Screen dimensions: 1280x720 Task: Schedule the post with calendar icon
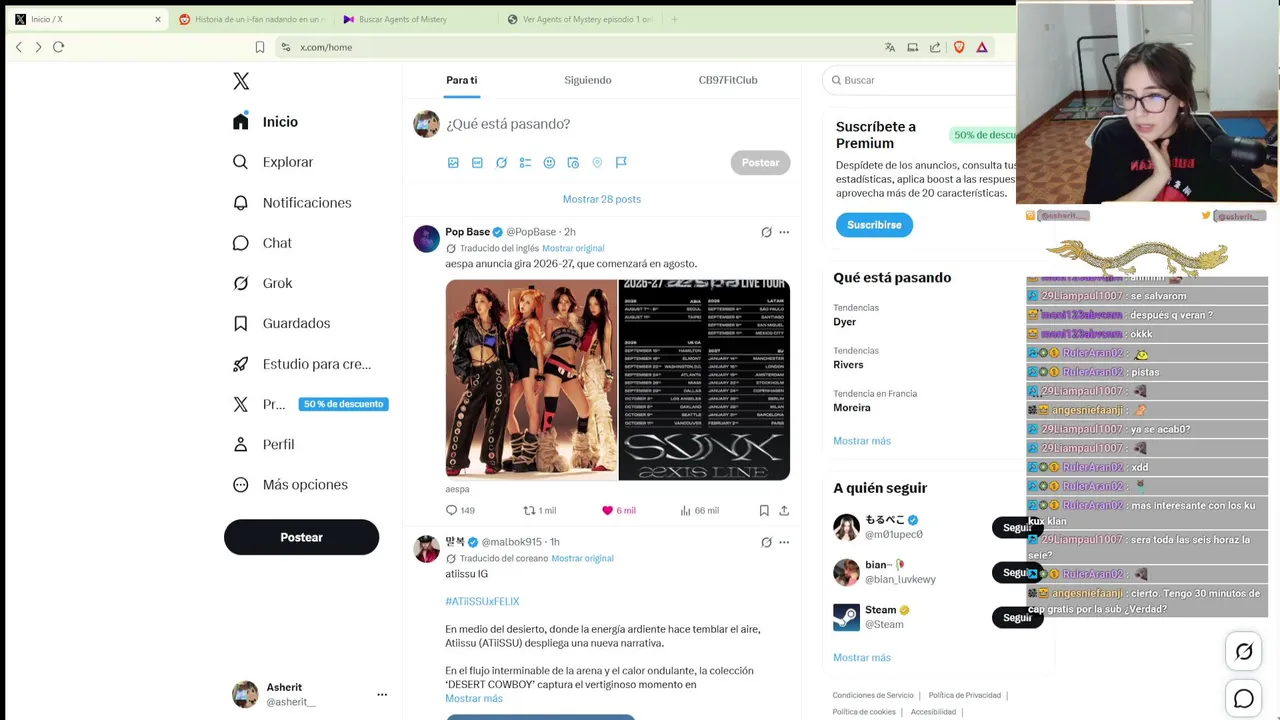tap(573, 162)
